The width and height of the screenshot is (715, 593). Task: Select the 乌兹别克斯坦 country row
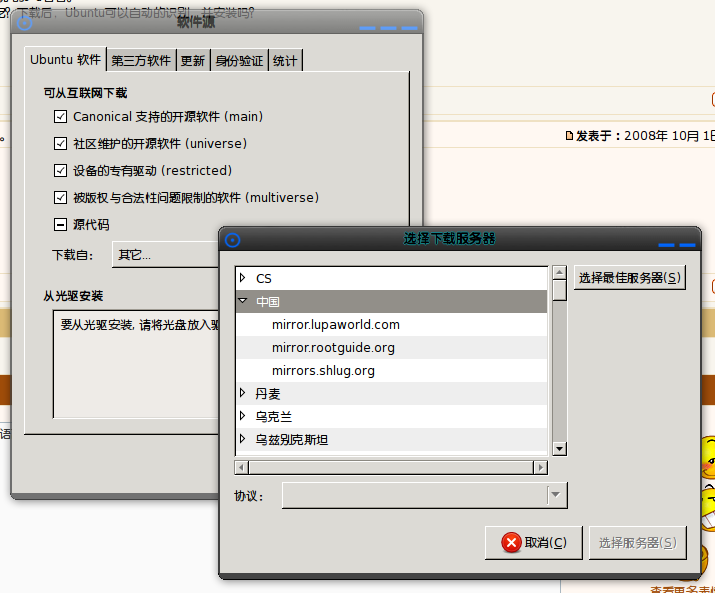(391, 440)
